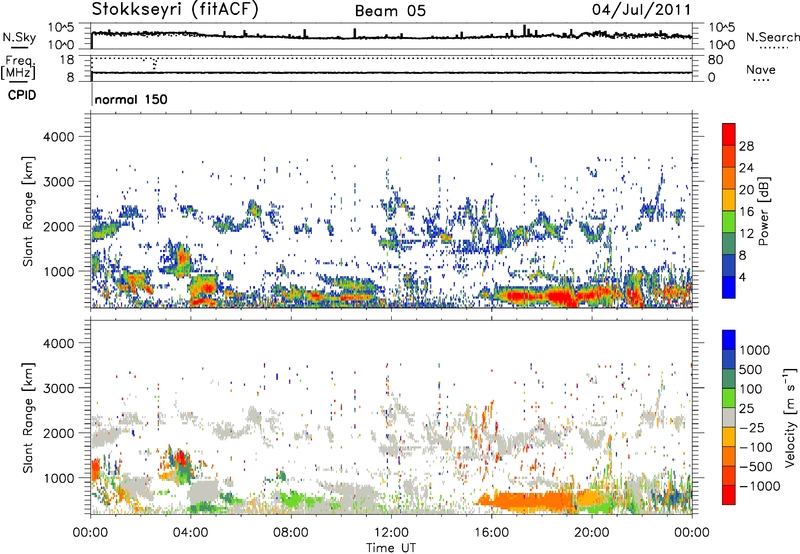Select the Slant Range [km] label of power panel
This screenshot has width=800, height=554.
[28, 211]
